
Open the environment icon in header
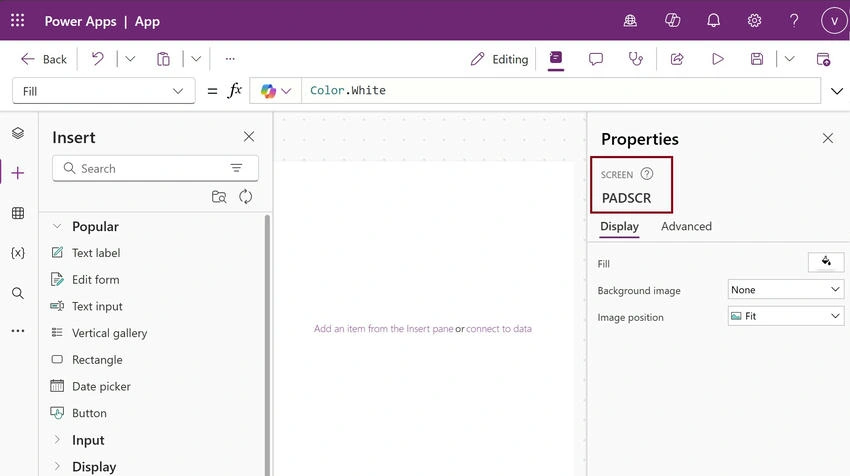click(x=630, y=21)
